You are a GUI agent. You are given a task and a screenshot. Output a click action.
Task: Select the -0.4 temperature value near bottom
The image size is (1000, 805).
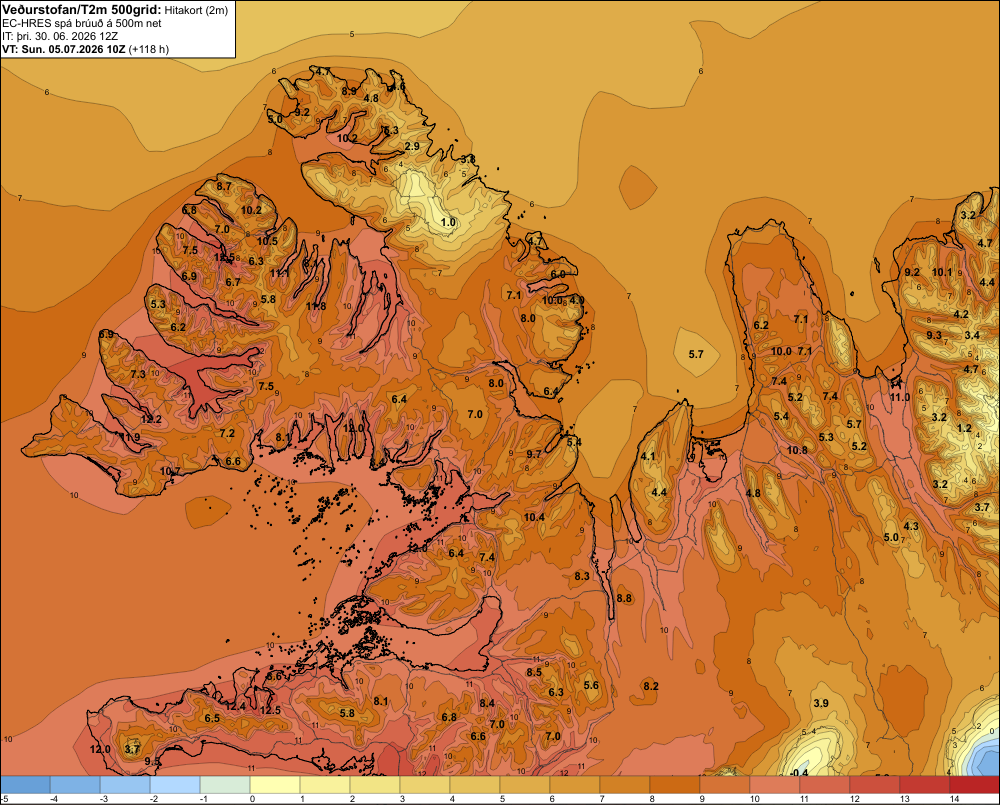(x=798, y=773)
